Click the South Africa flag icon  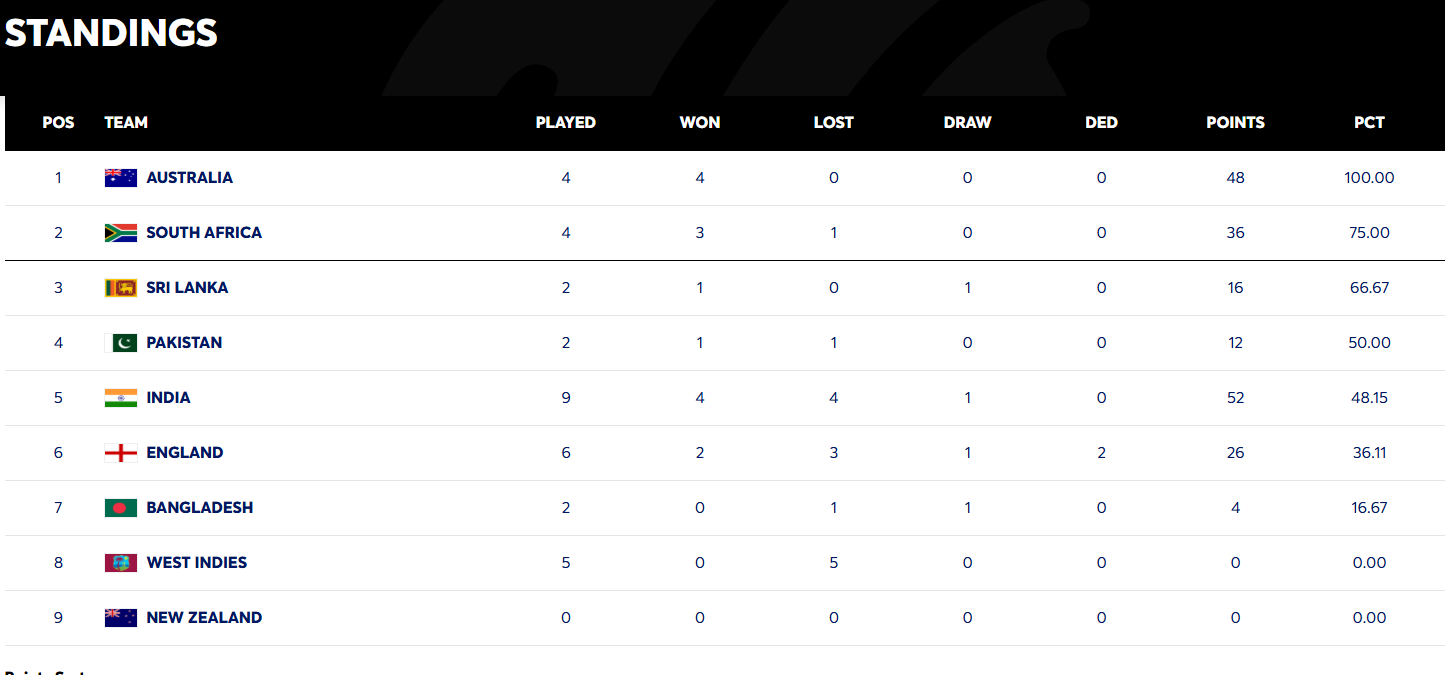click(x=120, y=233)
